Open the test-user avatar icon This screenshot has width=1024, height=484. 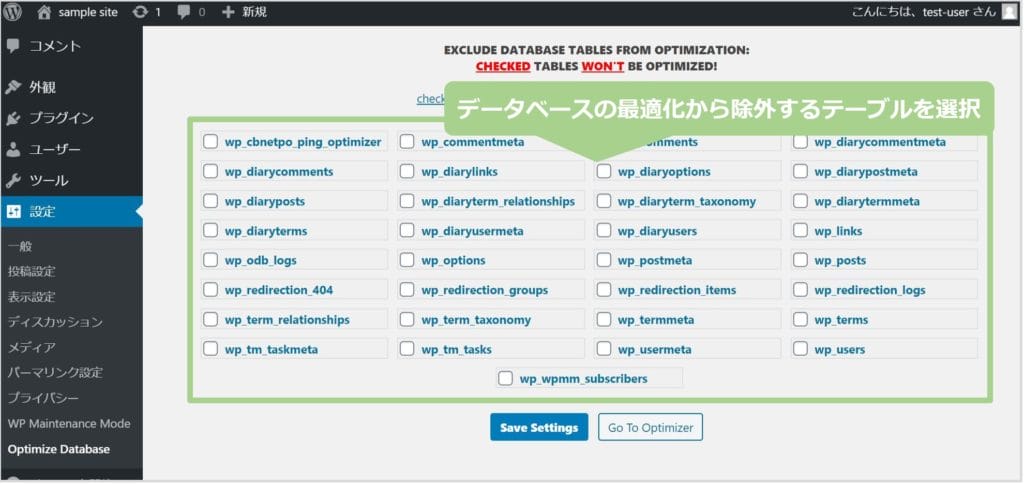(1009, 12)
